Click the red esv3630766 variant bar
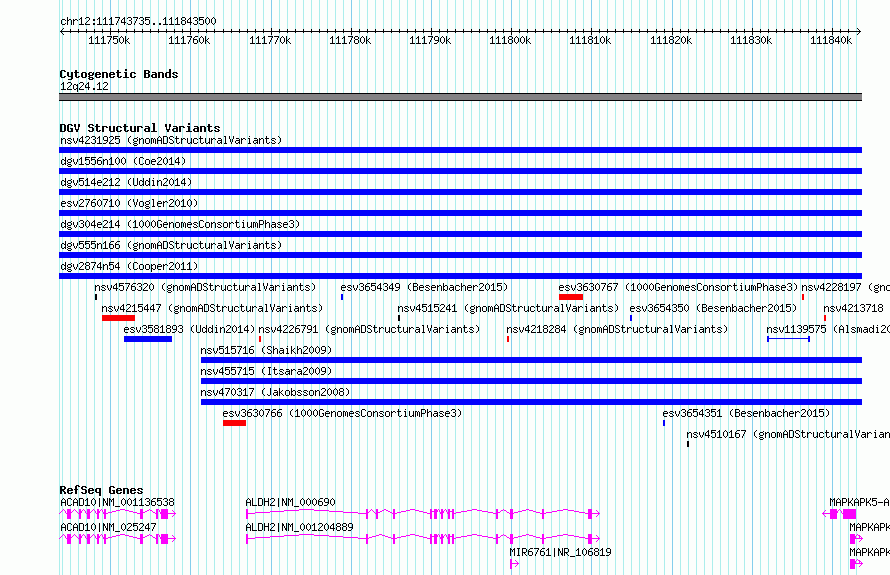 tap(234, 423)
